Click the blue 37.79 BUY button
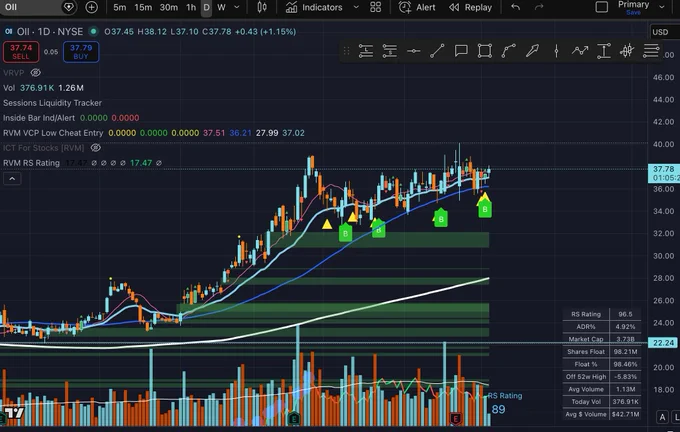Viewport: 680px width, 432px height. (81, 52)
